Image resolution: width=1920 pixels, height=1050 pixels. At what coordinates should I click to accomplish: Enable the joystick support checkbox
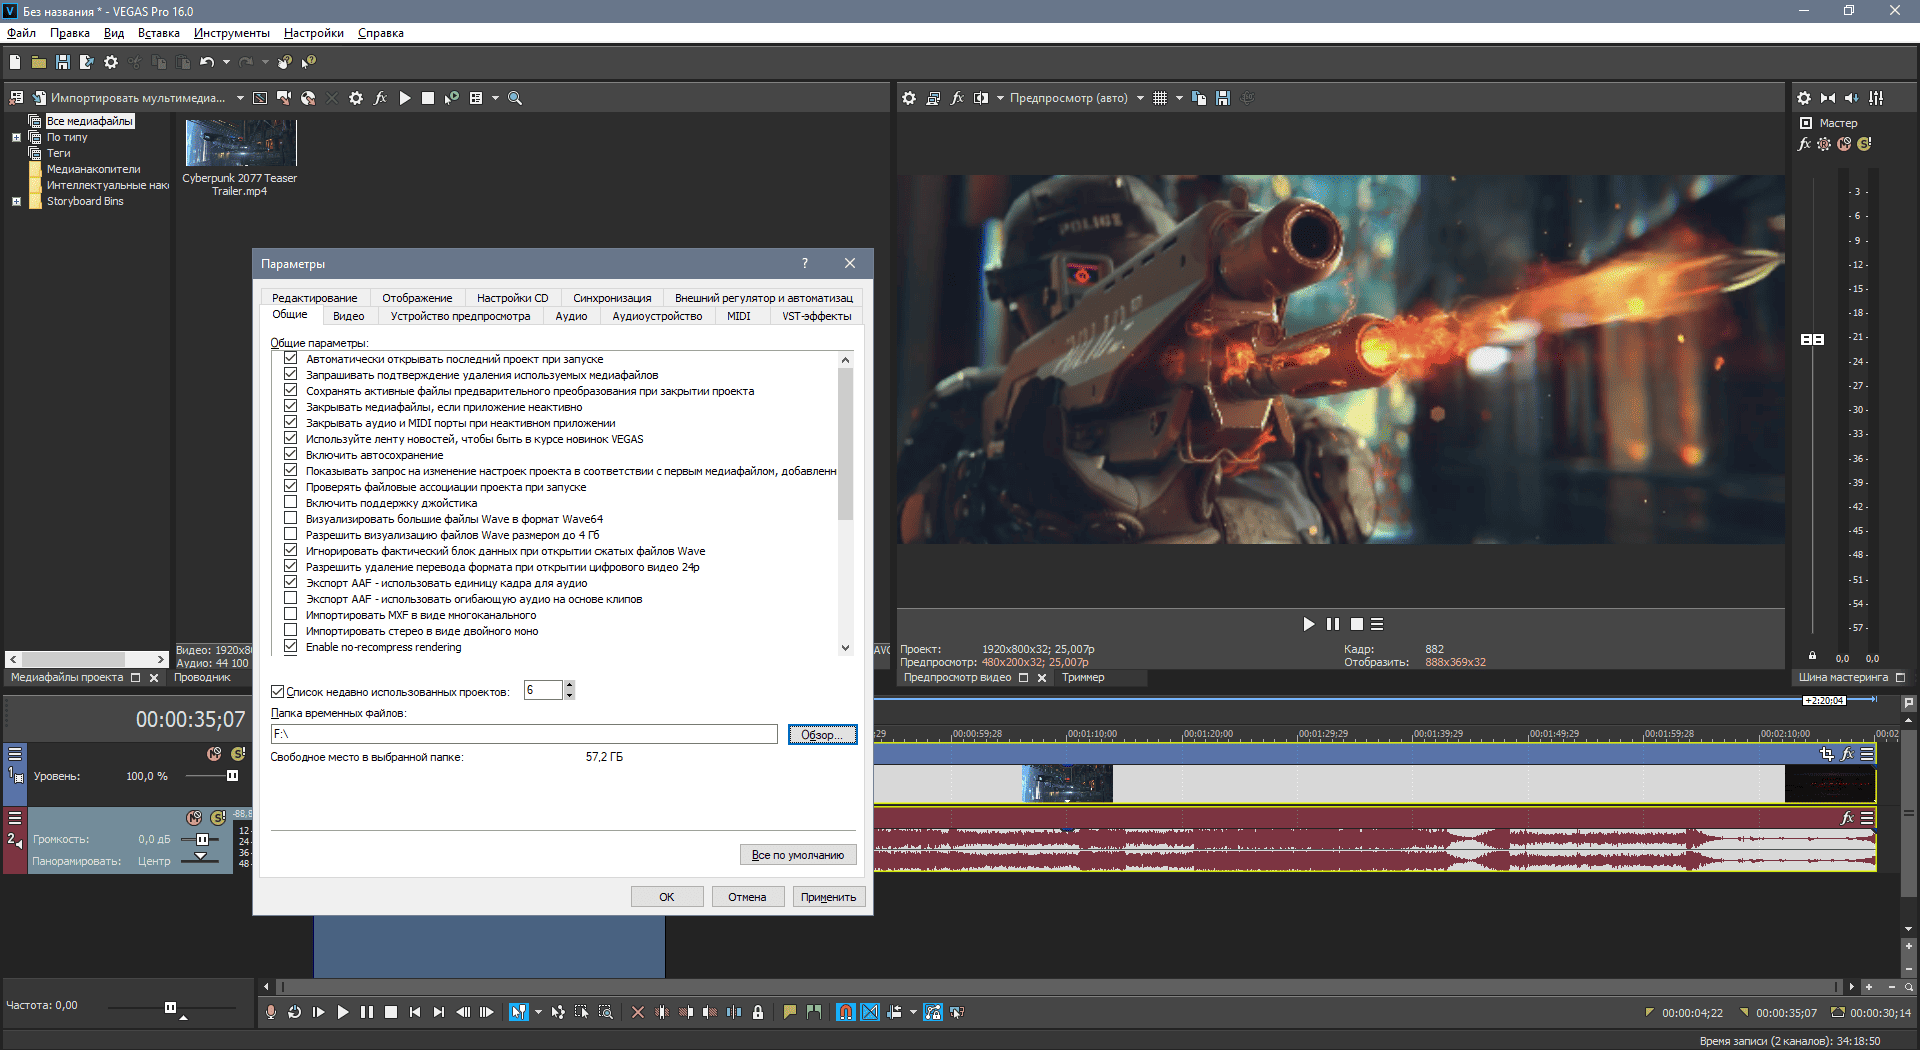[291, 503]
